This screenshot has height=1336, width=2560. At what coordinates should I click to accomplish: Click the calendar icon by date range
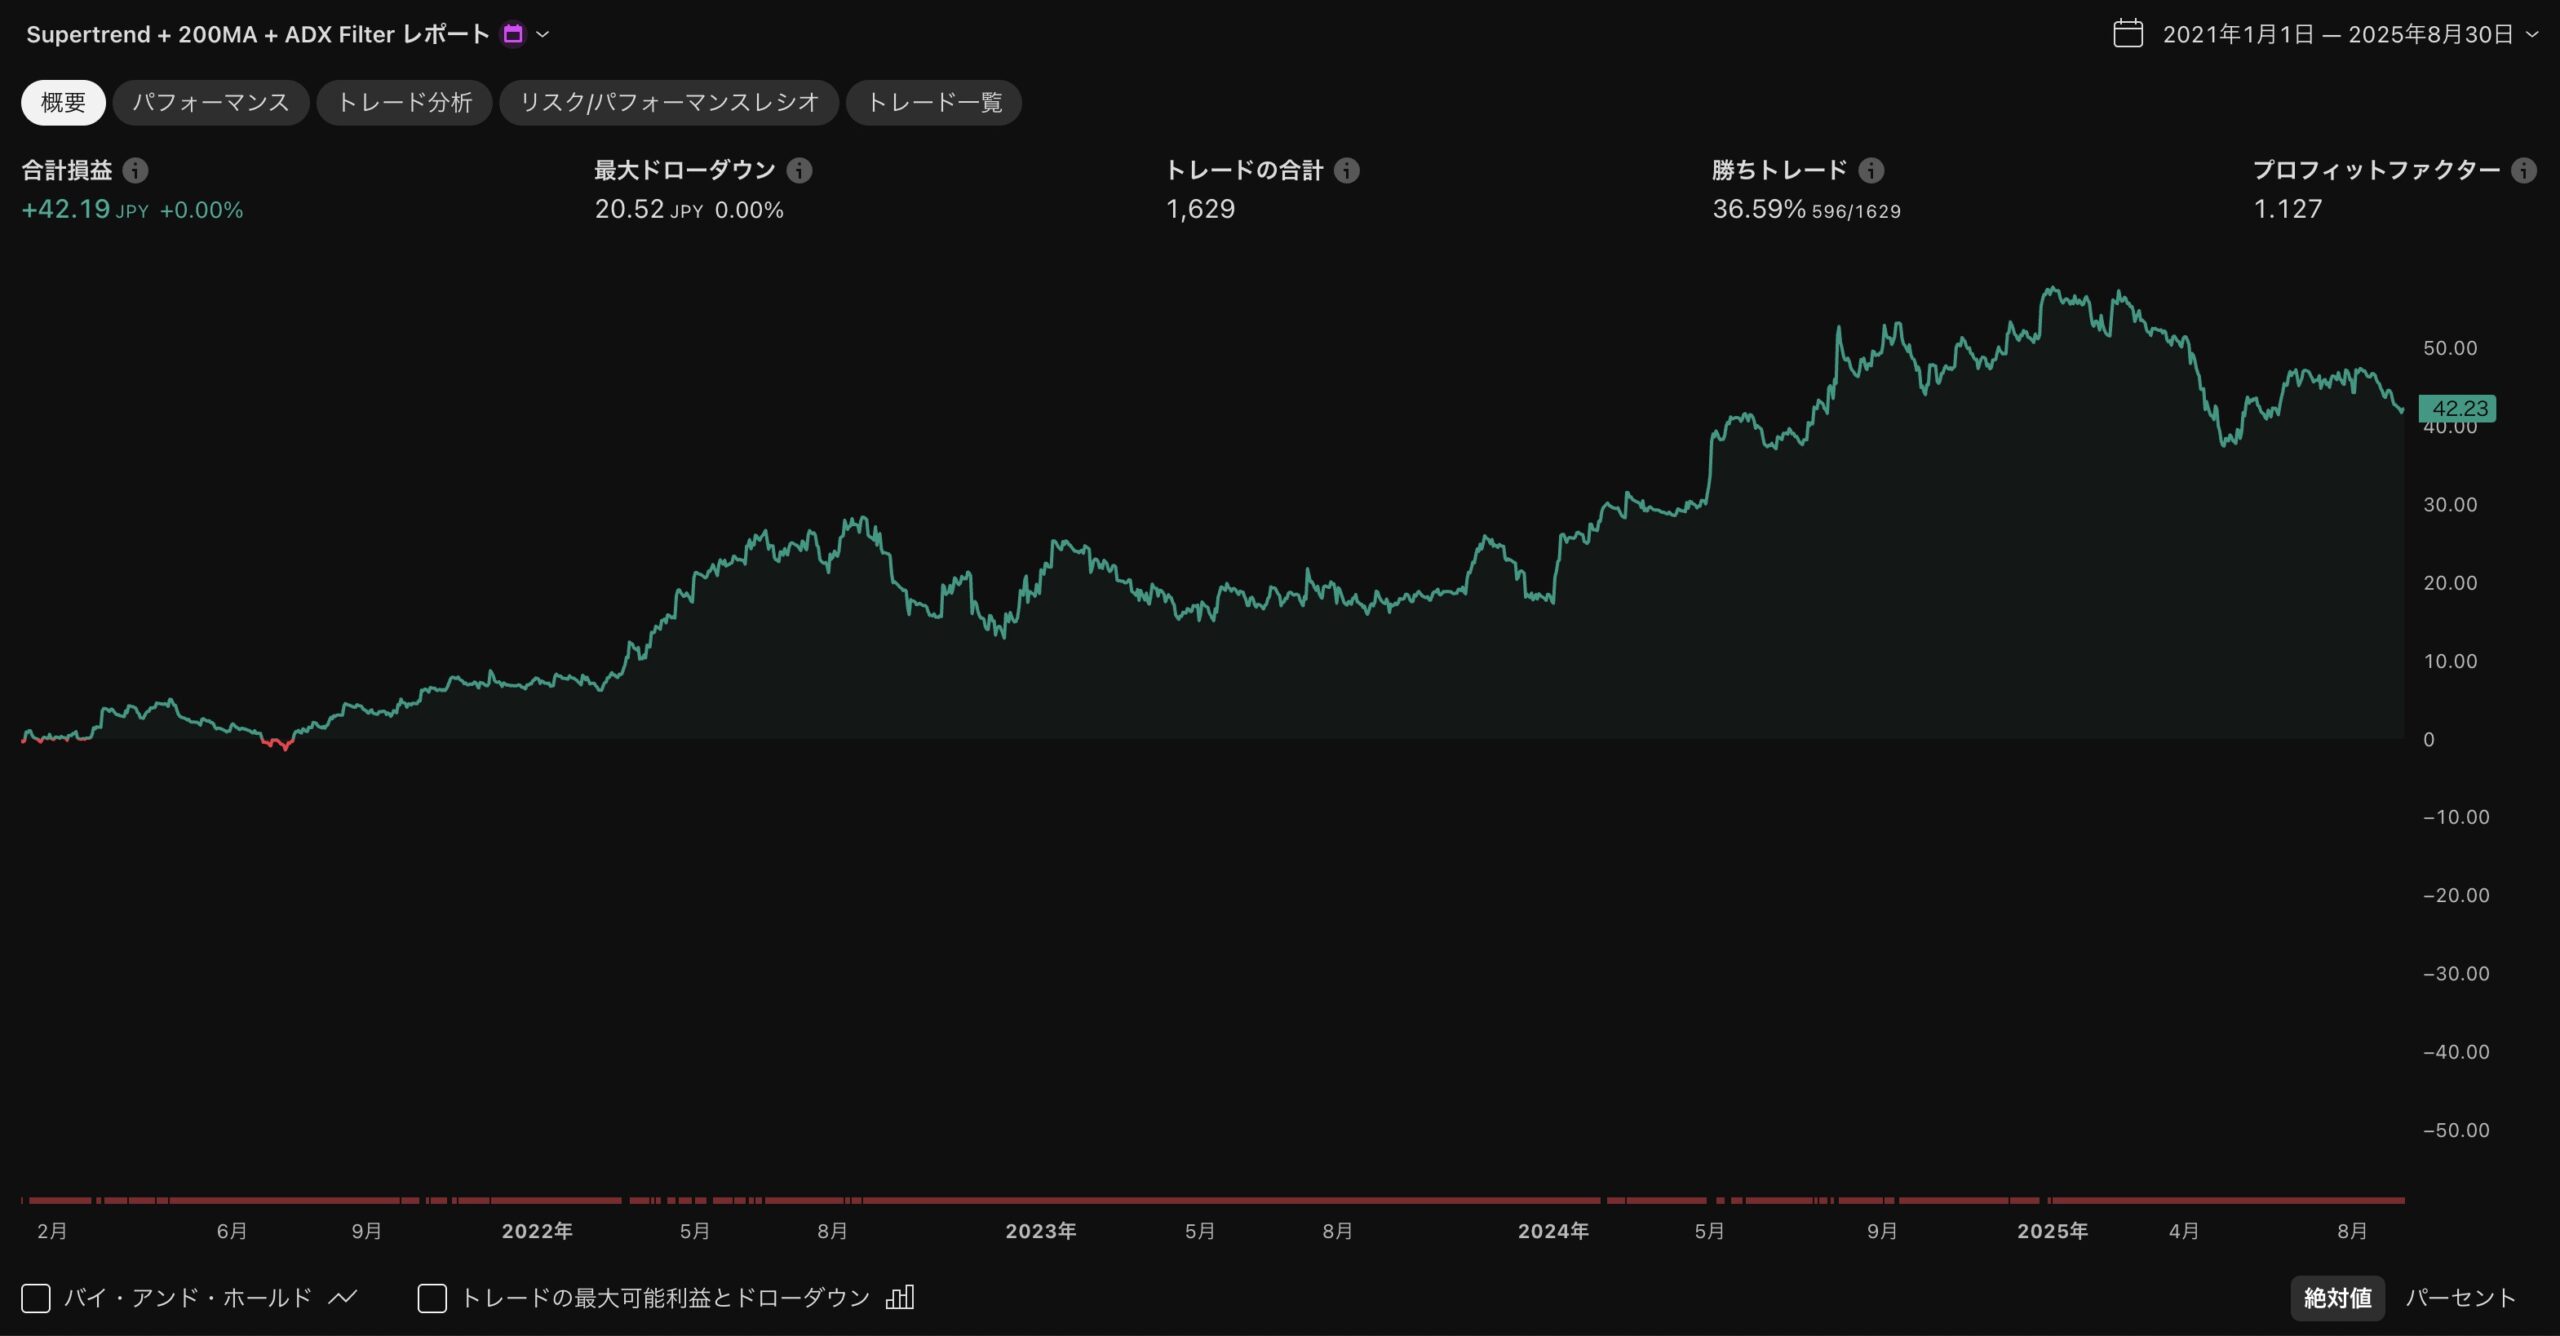click(2128, 34)
